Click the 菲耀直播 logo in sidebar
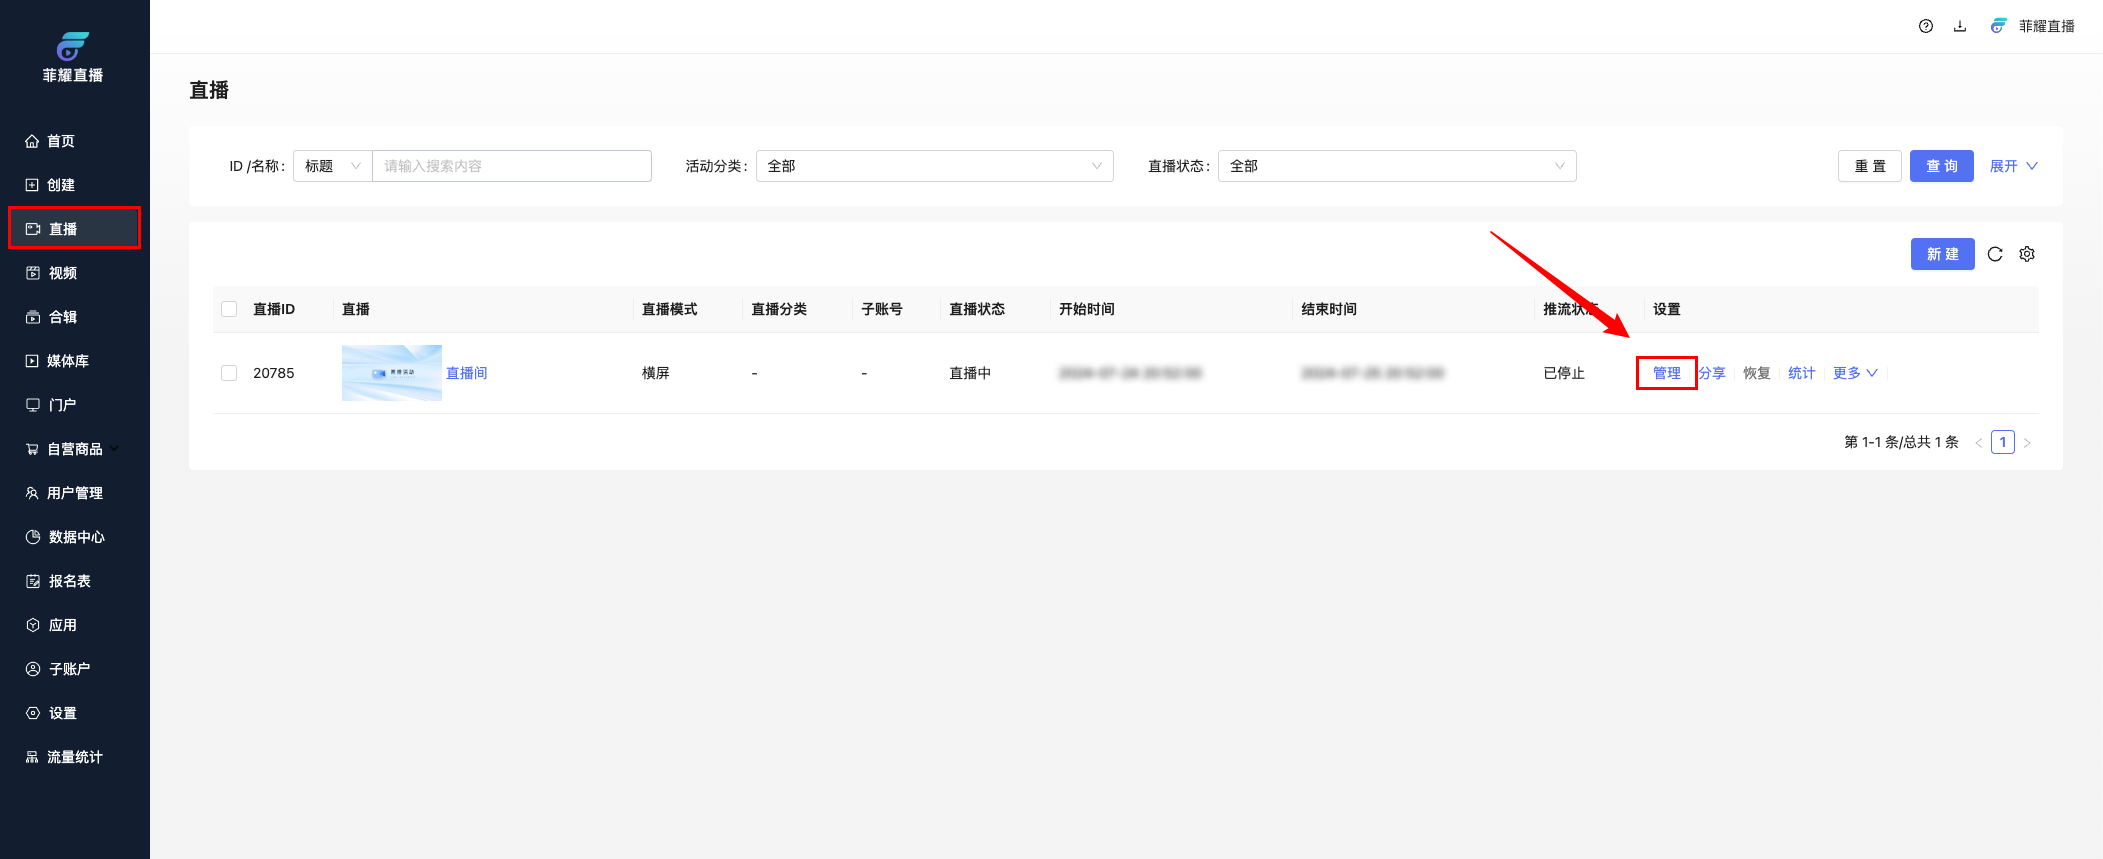The height and width of the screenshot is (859, 2103). pyautogui.click(x=73, y=47)
